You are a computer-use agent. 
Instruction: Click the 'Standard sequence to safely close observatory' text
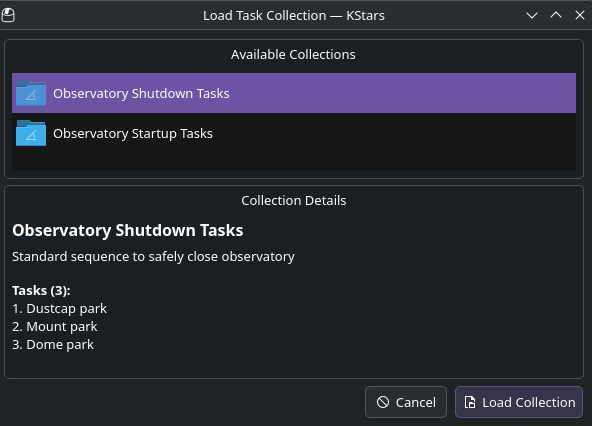coord(153,257)
